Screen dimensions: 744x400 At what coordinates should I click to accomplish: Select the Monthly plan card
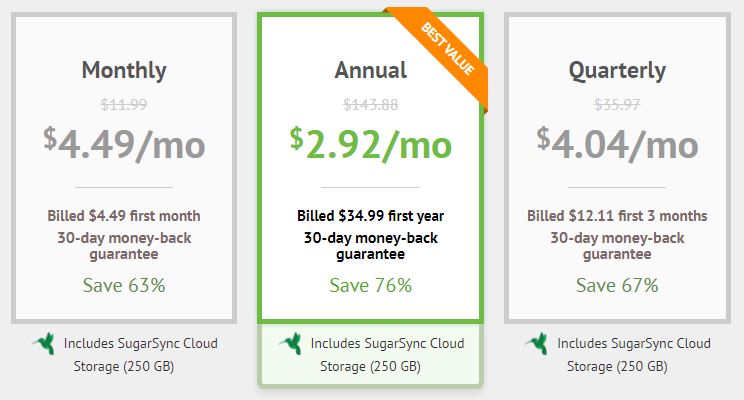click(x=124, y=168)
